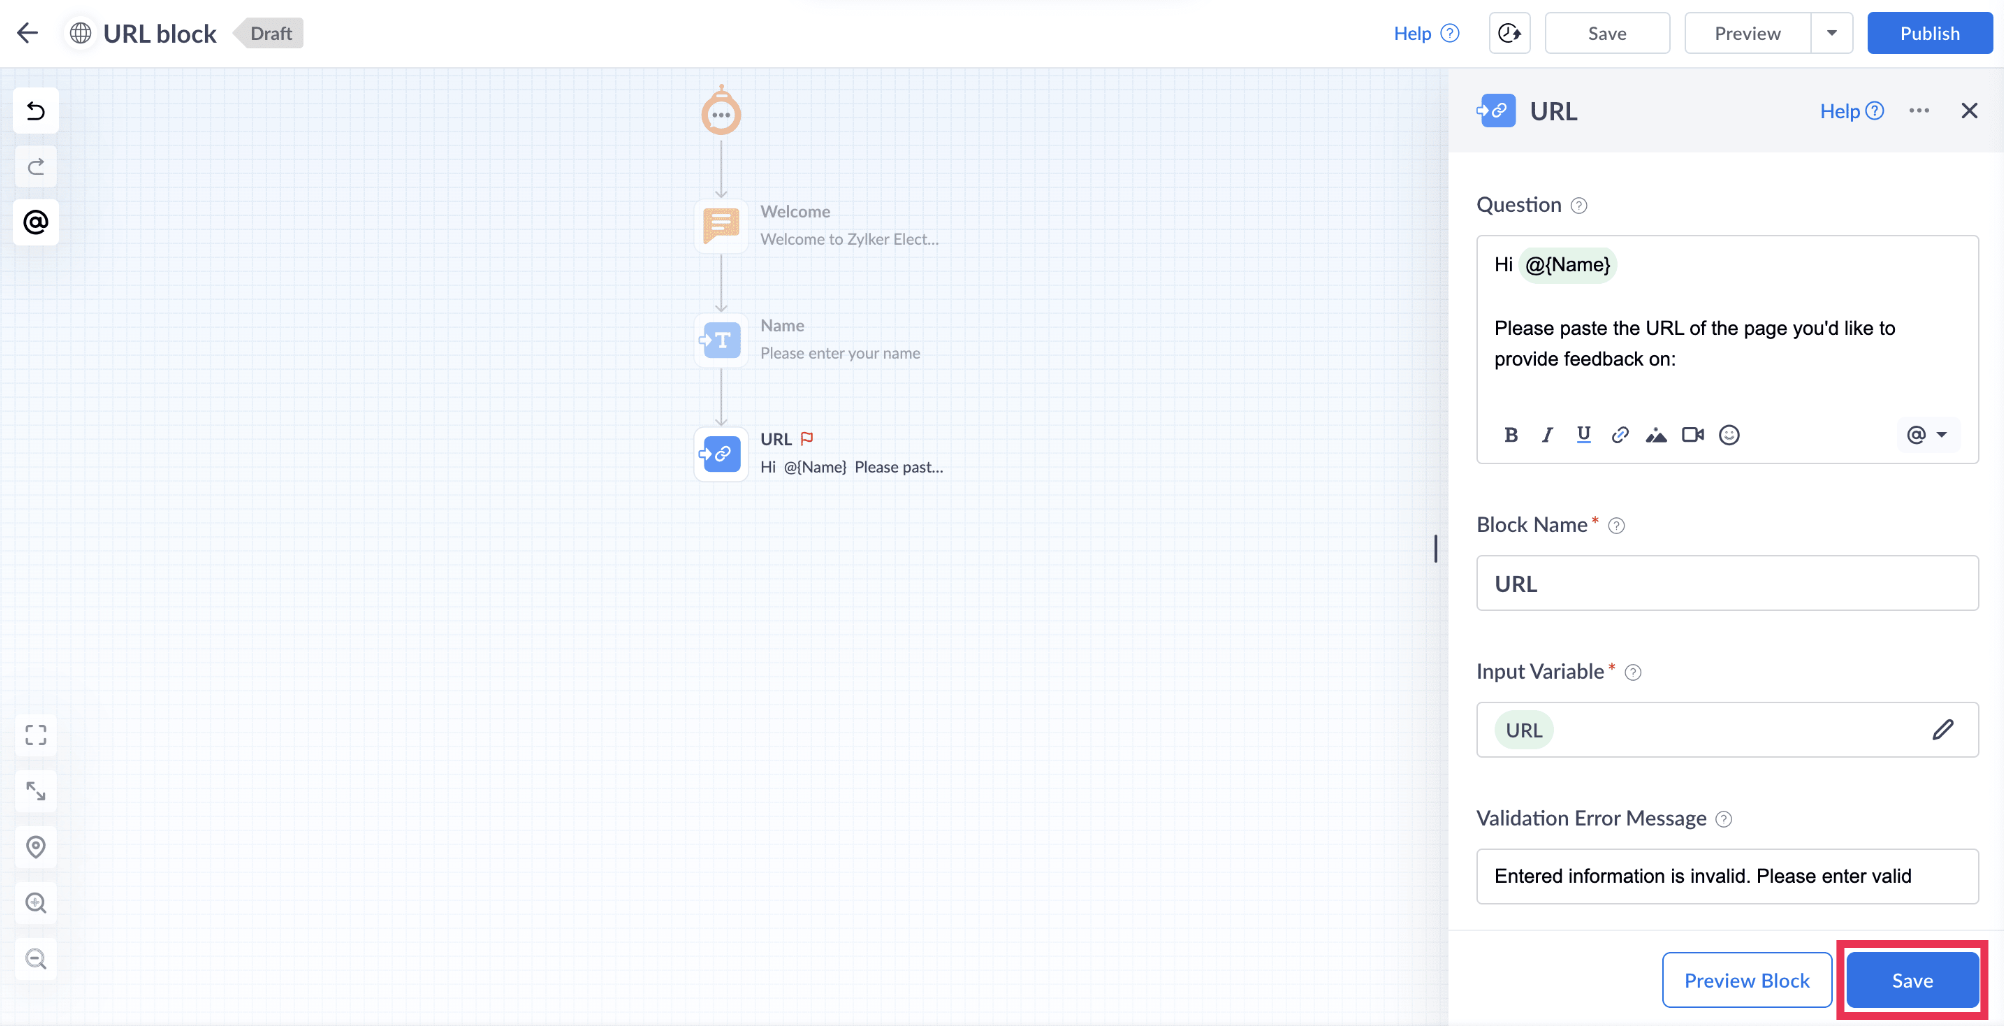2004x1026 pixels.
Task: Apply bold formatting in Question editor
Action: tap(1511, 435)
